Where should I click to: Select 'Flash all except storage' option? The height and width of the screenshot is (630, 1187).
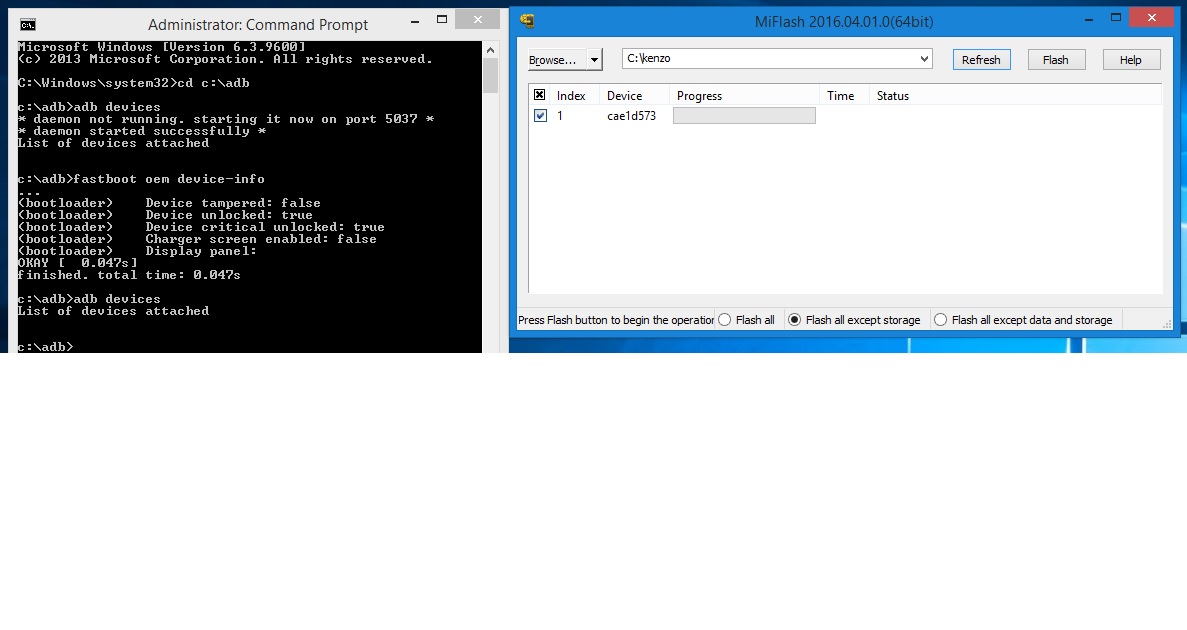coord(795,320)
